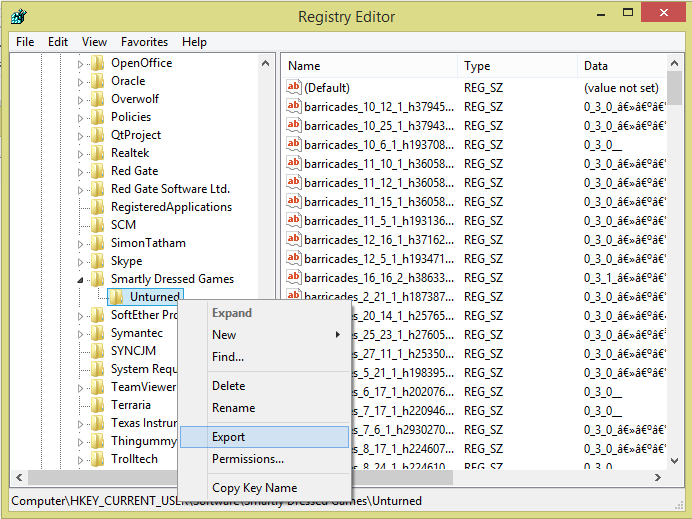Click the Overwolf folder icon

point(98,99)
